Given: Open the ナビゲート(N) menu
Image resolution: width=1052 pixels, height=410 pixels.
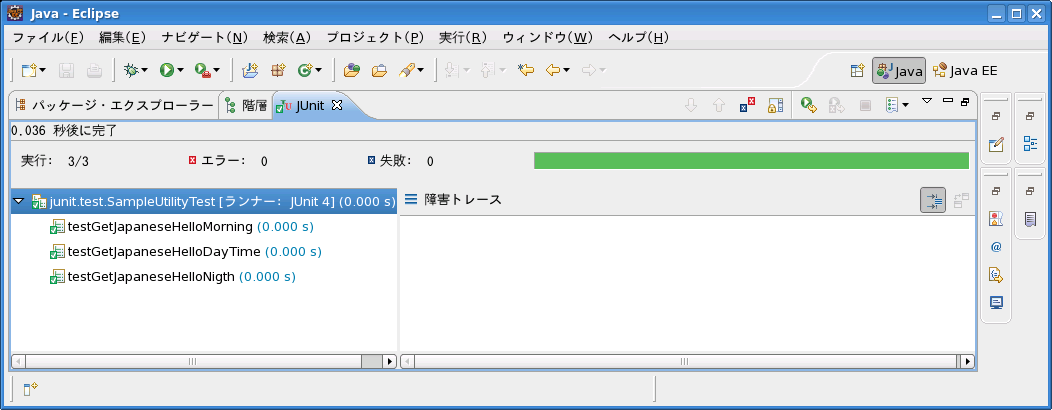Looking at the screenshot, I should pyautogui.click(x=205, y=38).
